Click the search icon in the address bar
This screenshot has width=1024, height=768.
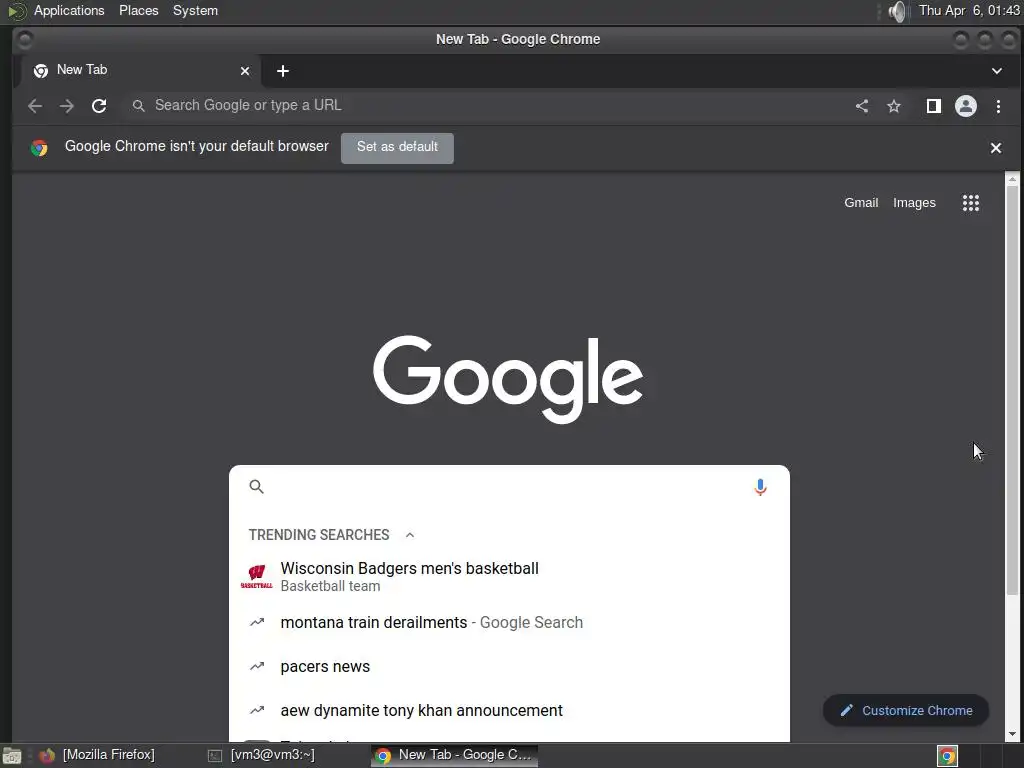tap(138, 106)
